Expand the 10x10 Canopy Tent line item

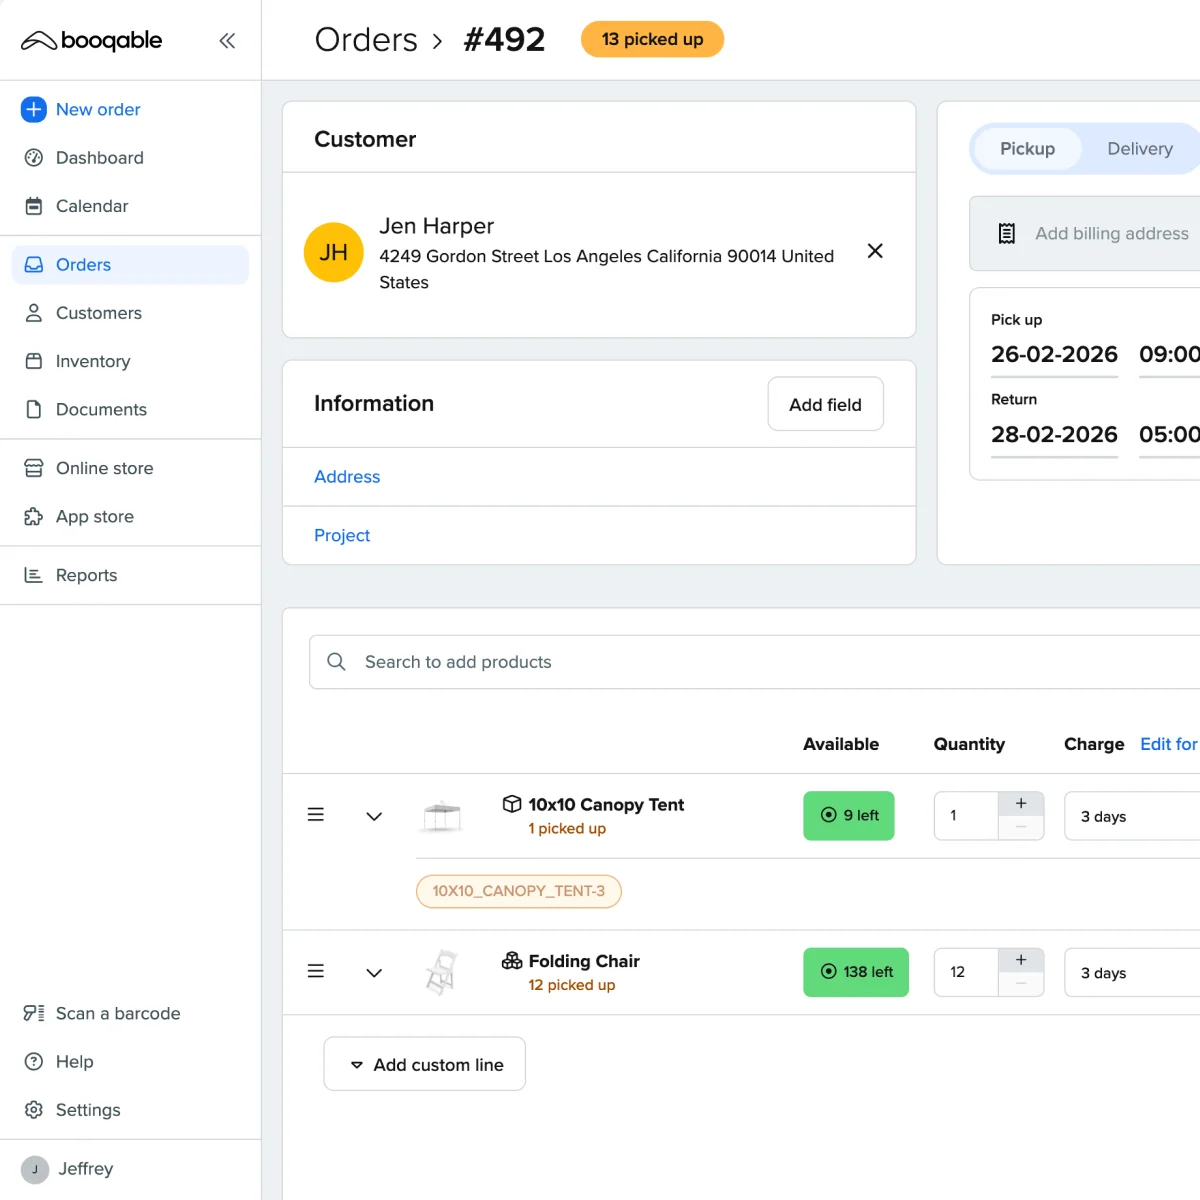[373, 815]
